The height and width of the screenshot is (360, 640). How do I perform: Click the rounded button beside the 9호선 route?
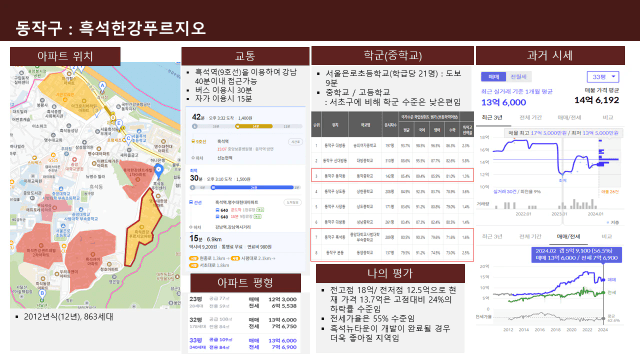[296, 142]
